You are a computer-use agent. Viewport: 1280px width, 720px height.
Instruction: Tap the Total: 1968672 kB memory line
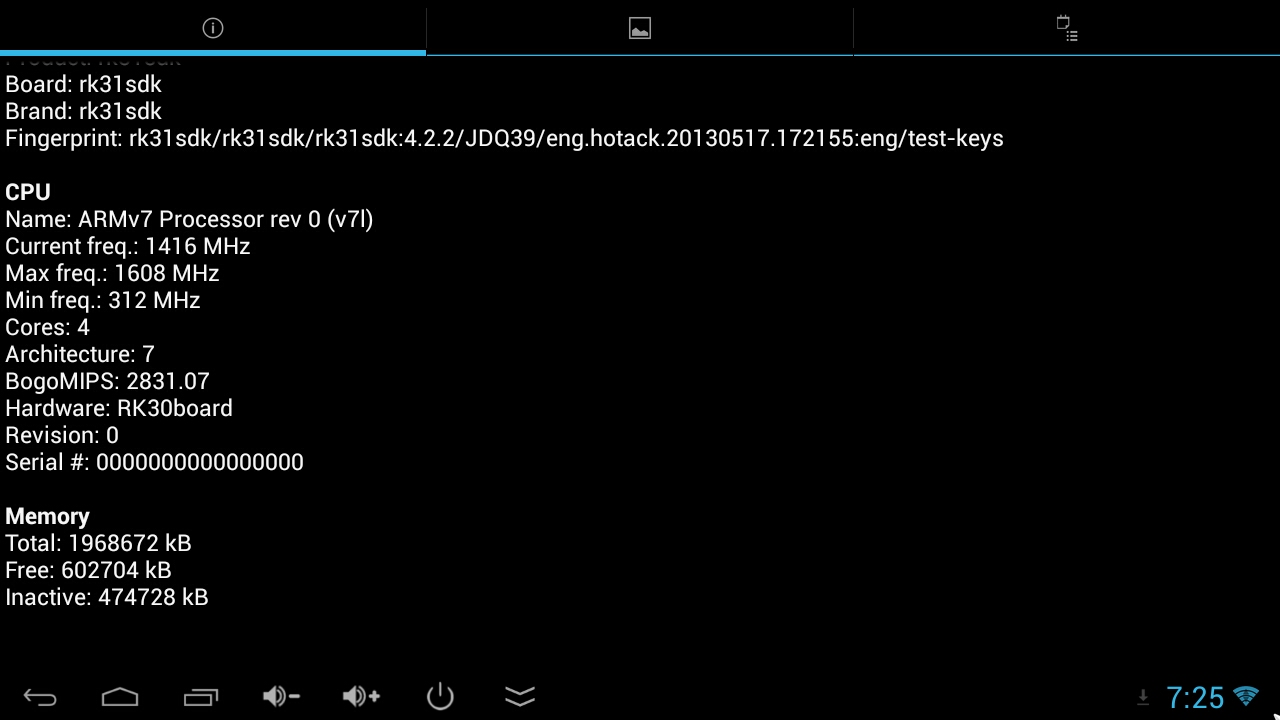pos(98,543)
